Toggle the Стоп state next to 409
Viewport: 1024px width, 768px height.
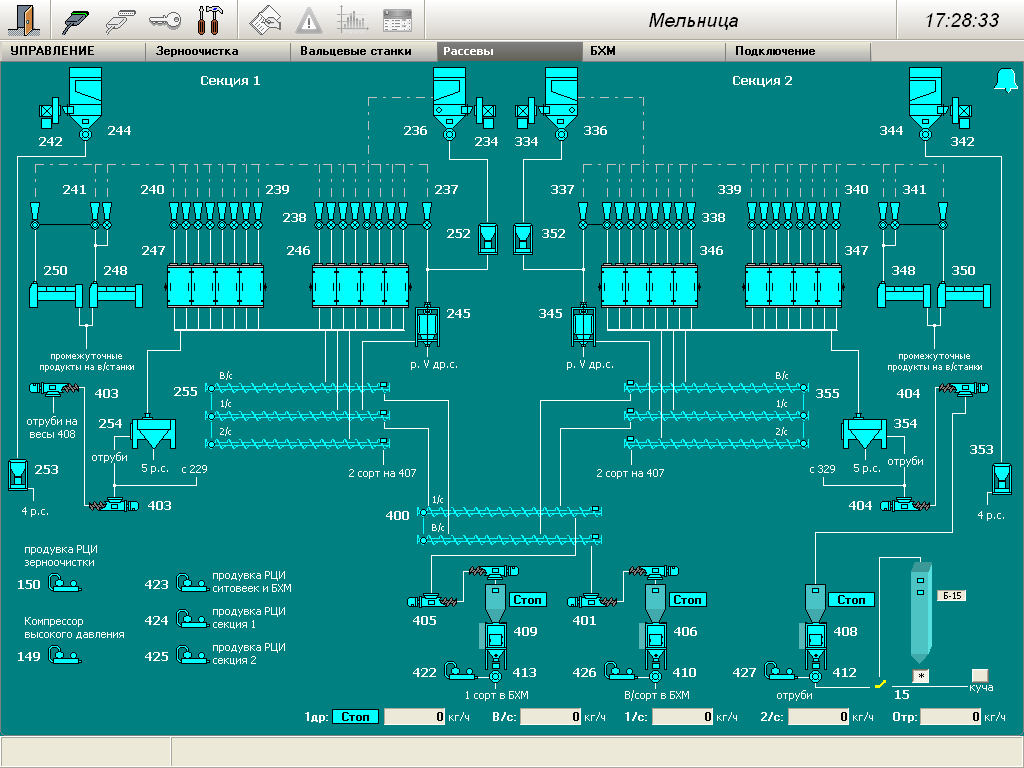[528, 600]
